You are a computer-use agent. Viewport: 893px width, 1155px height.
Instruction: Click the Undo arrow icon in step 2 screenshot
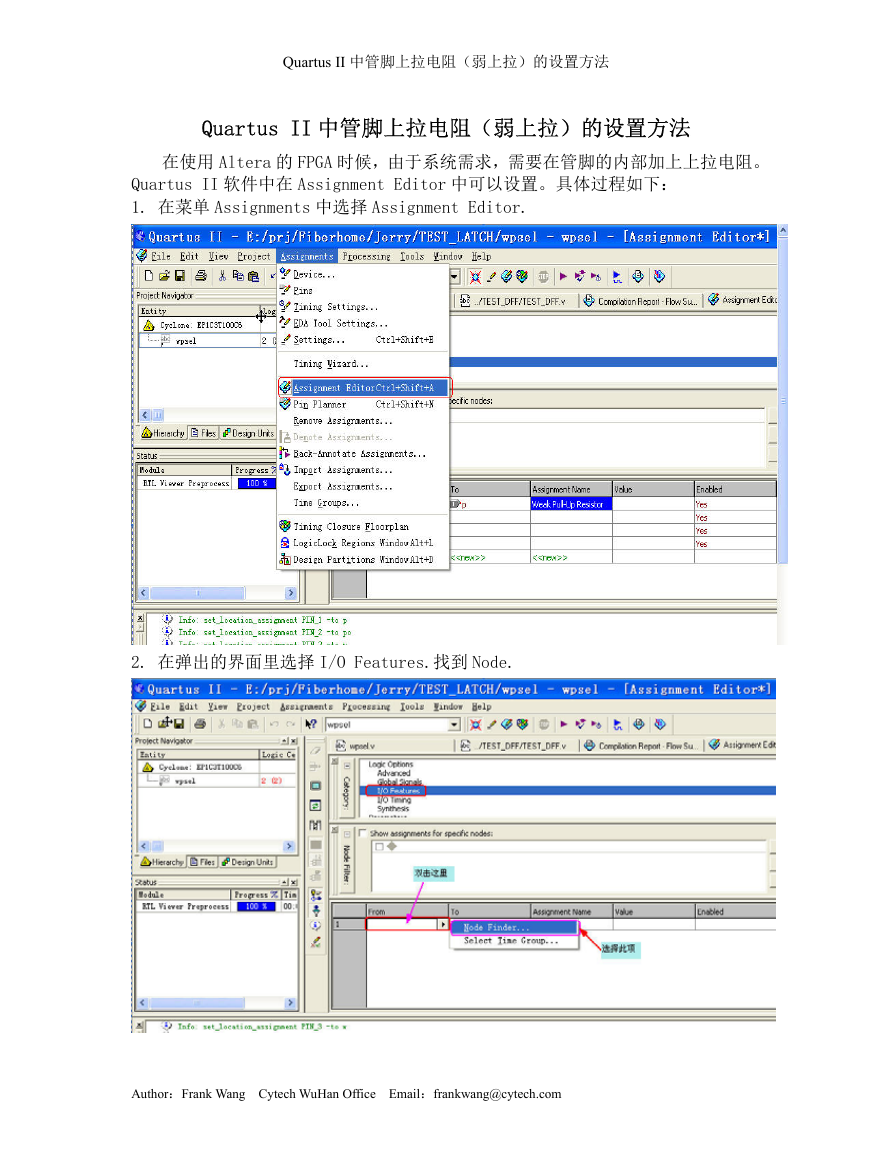click(274, 724)
